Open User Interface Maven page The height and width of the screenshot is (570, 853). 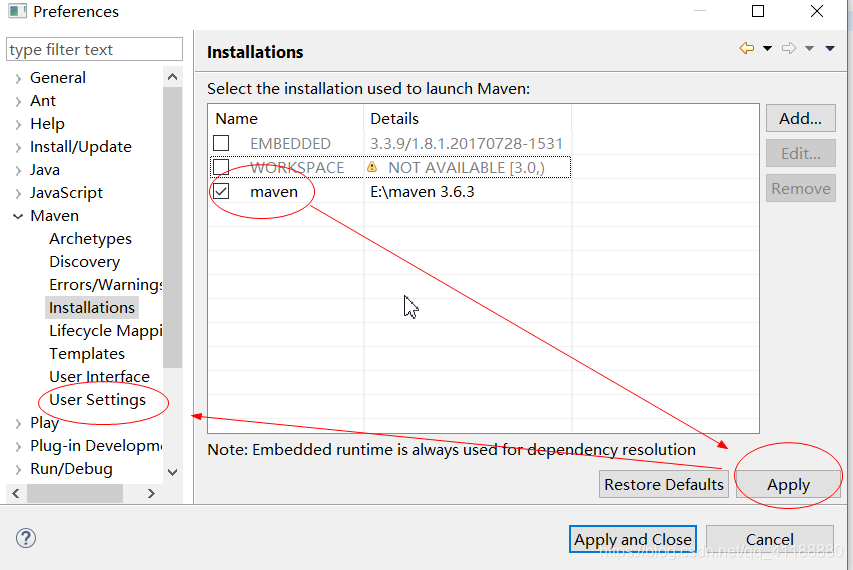coord(100,376)
